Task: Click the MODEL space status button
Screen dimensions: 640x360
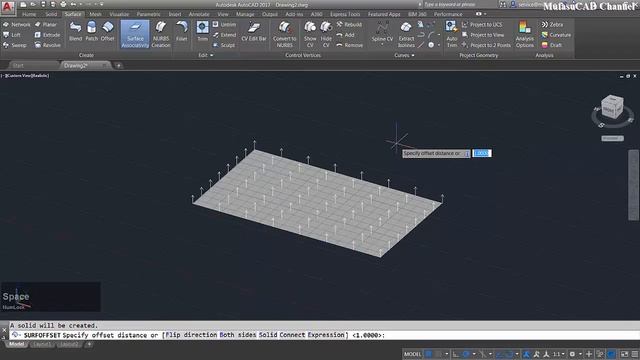Action: (x=412, y=354)
